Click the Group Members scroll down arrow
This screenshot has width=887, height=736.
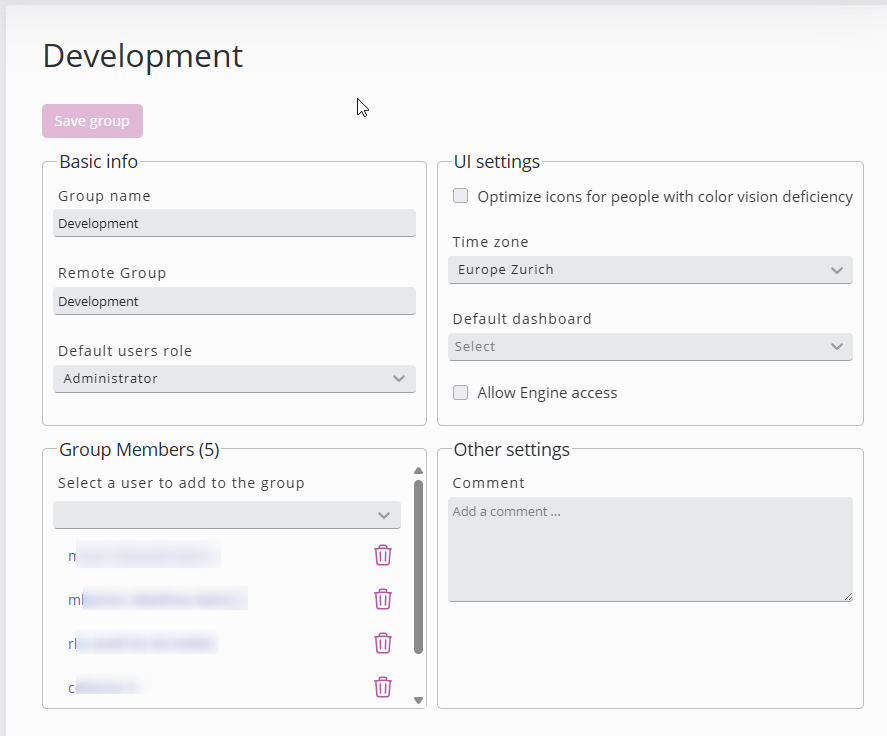point(418,700)
